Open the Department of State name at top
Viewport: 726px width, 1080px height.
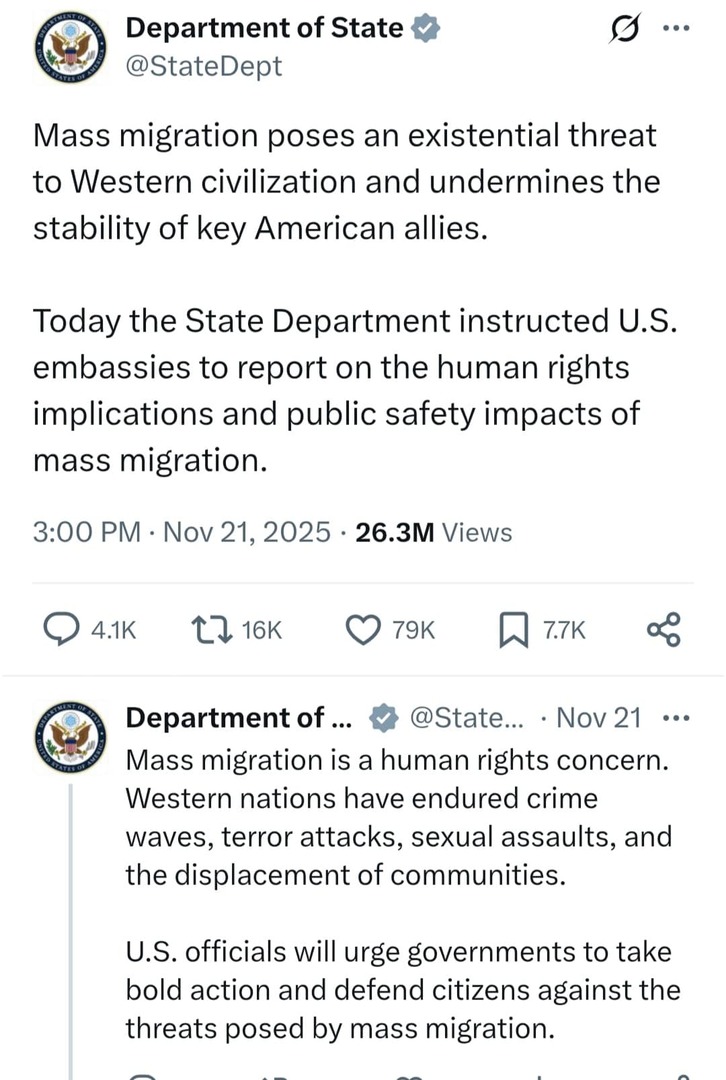[x=264, y=30]
